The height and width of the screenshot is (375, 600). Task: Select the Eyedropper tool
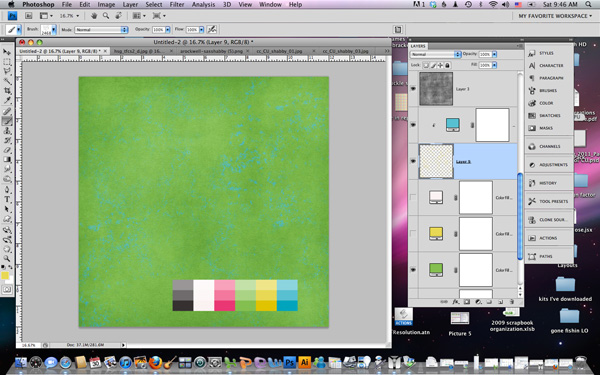[x=7, y=101]
